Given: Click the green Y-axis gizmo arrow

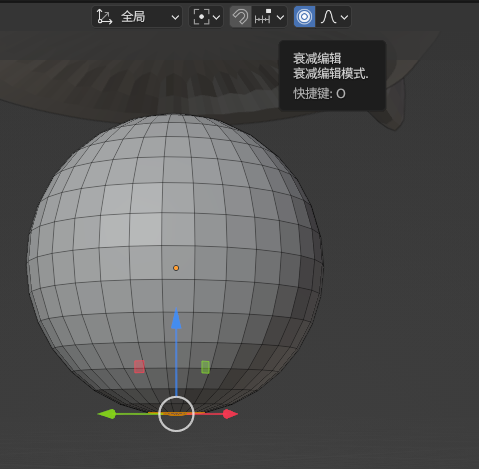Looking at the screenshot, I should [x=107, y=414].
